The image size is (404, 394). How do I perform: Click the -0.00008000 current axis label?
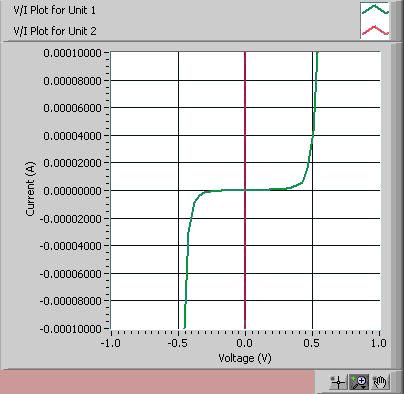tap(71, 301)
